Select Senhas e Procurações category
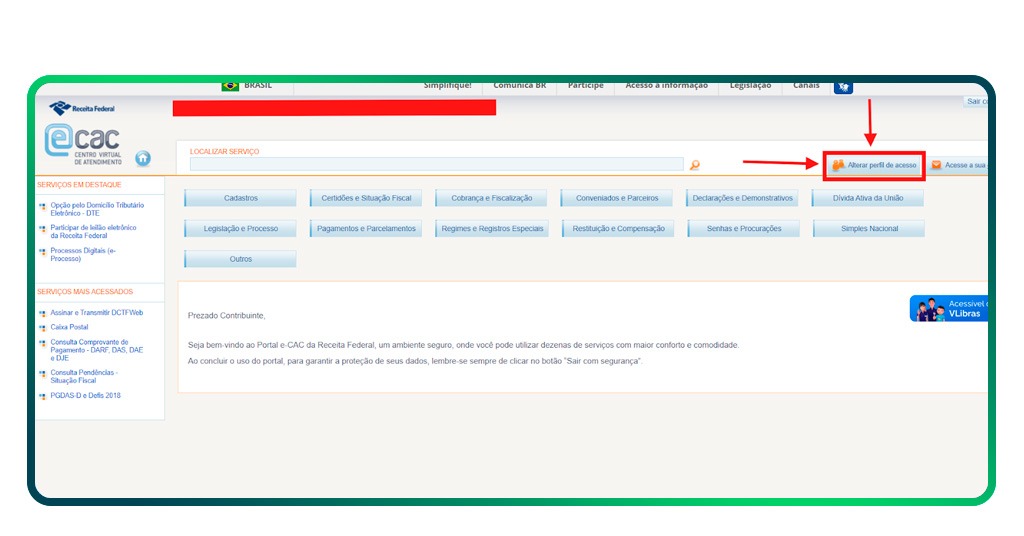This screenshot has height=536, width=1024. 744,229
